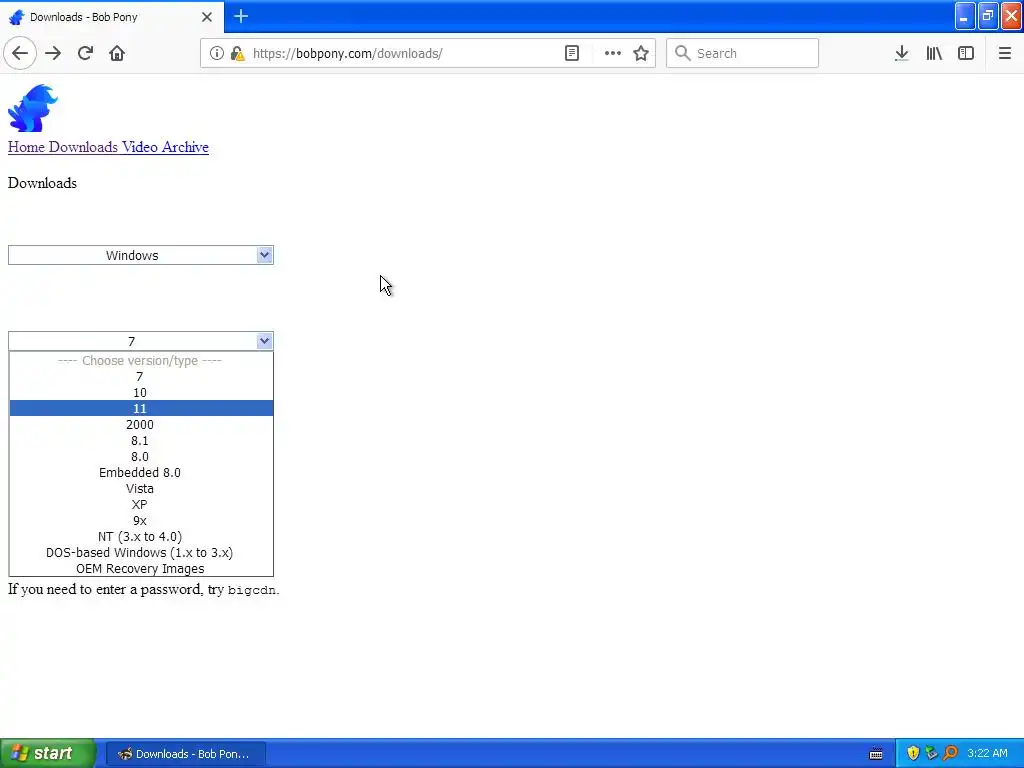Select highlighted version 11
This screenshot has width=1024, height=768.
tap(140, 408)
